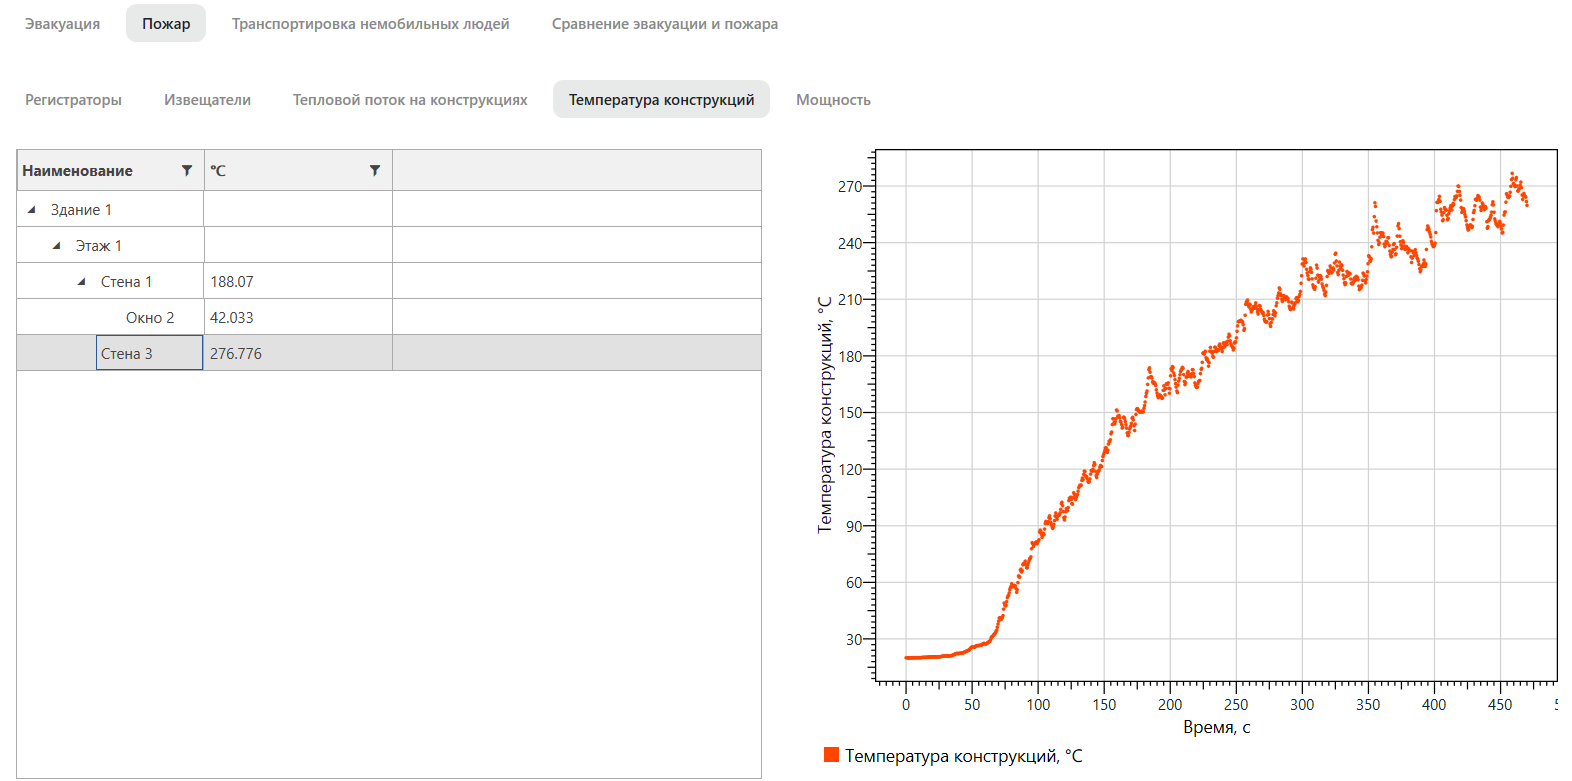The width and height of the screenshot is (1572, 781).
Task: Open the Мощность sub-tab
Action: 833,100
